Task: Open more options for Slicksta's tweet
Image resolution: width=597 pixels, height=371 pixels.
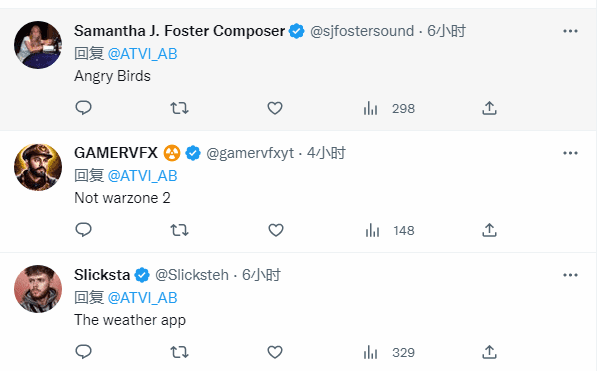Action: pyautogui.click(x=570, y=275)
